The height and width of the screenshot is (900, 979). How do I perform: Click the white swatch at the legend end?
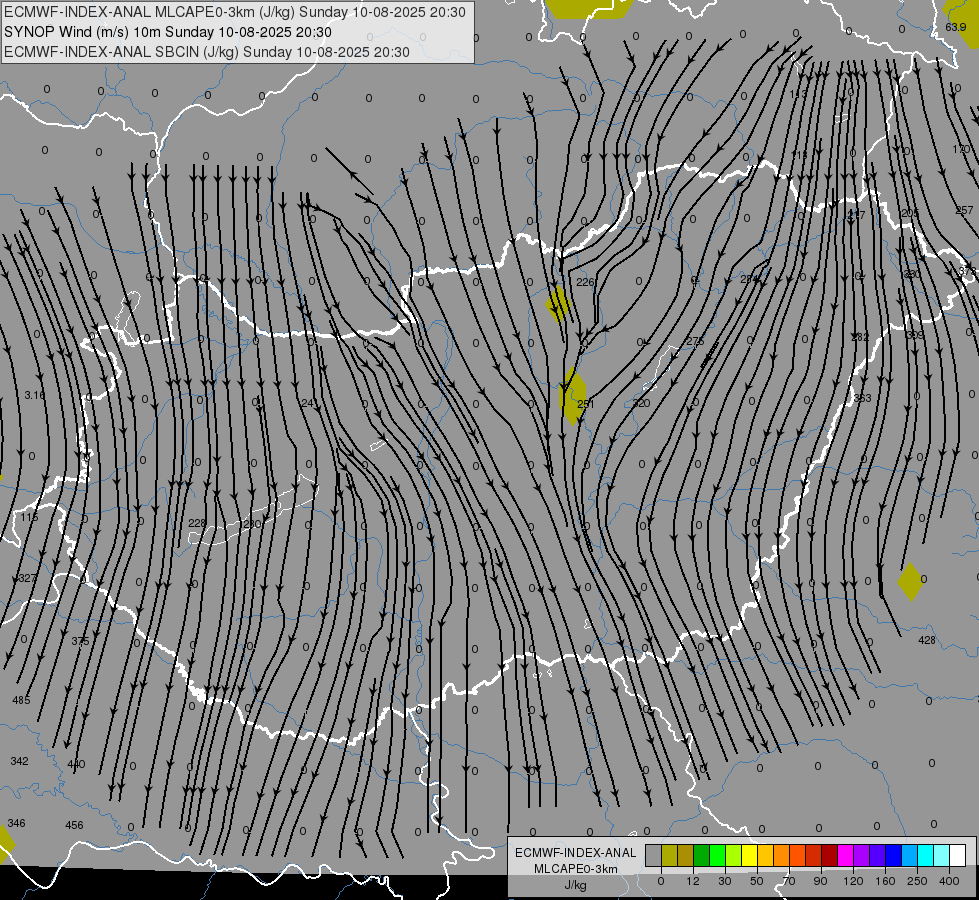coord(958,855)
